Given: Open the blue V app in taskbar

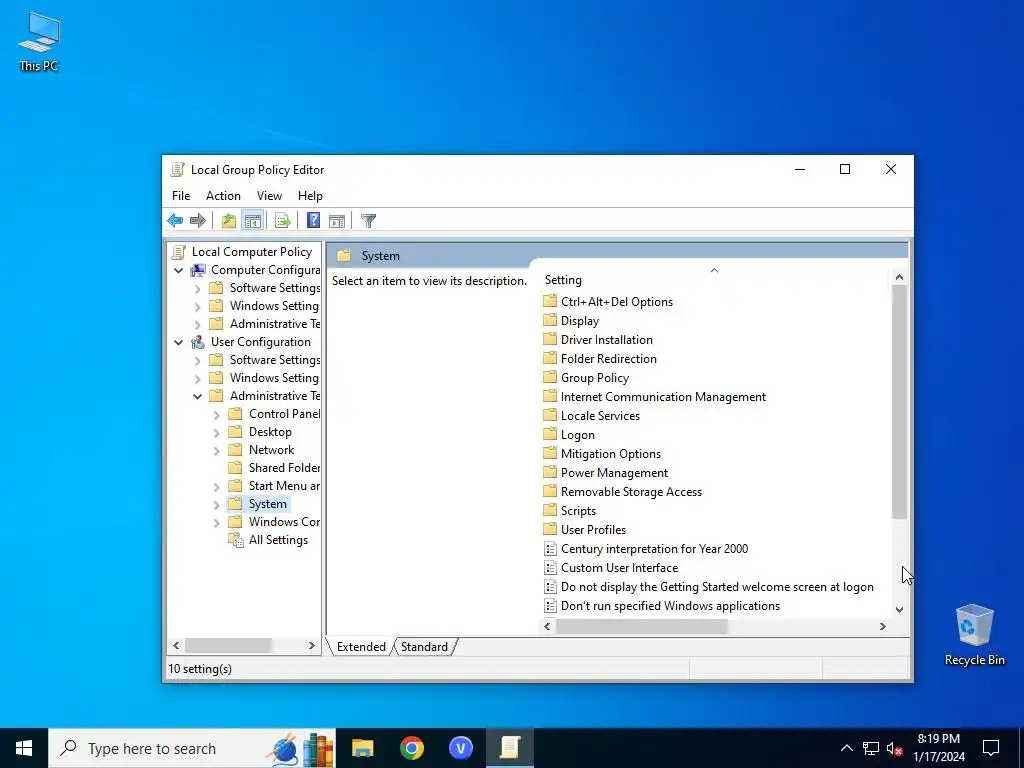Looking at the screenshot, I should coord(461,748).
